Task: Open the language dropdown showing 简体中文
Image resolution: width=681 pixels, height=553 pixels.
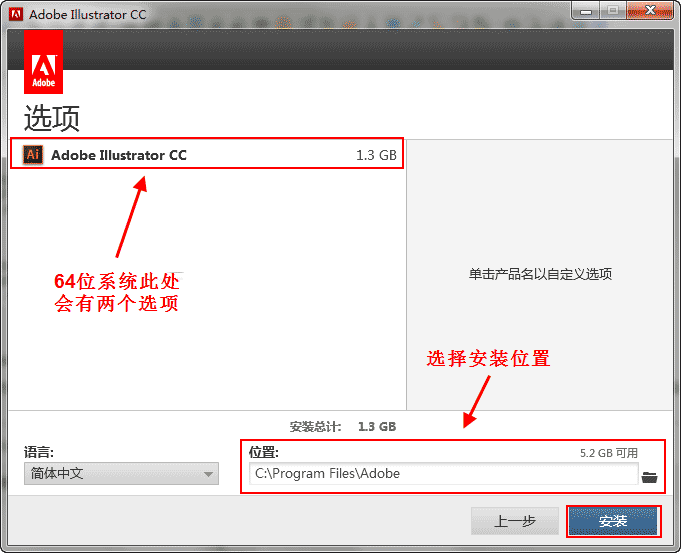Action: [121, 473]
